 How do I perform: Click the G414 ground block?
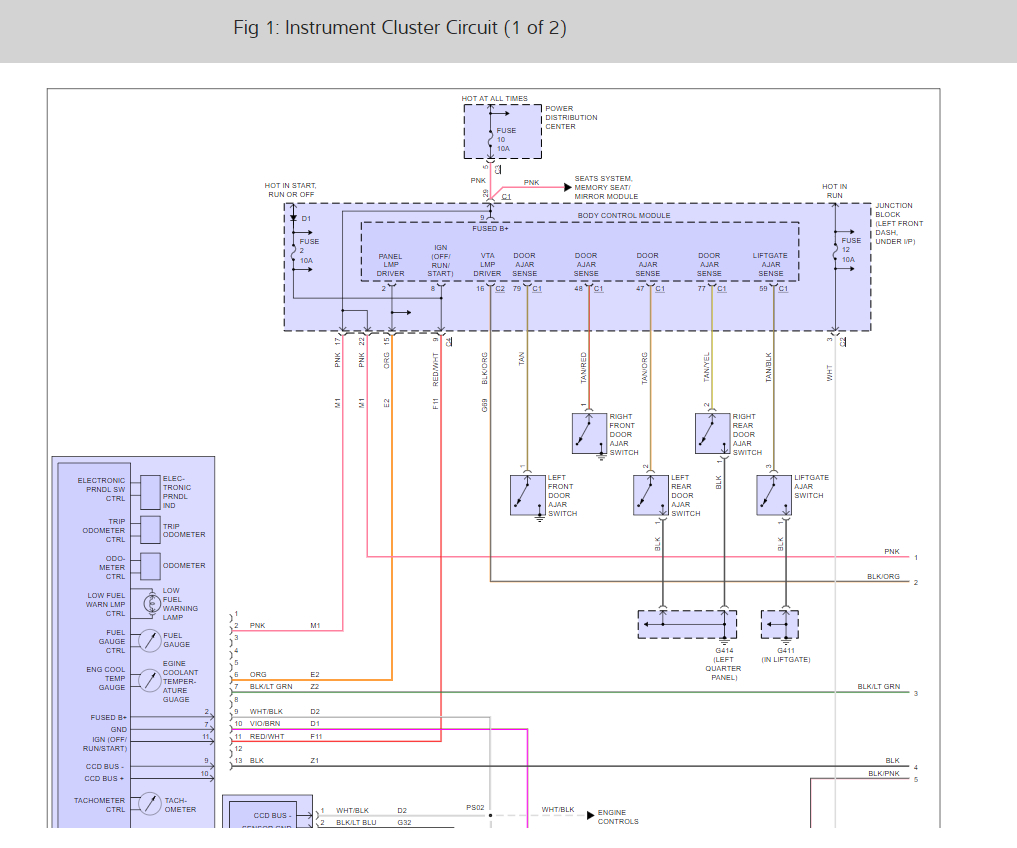687,624
